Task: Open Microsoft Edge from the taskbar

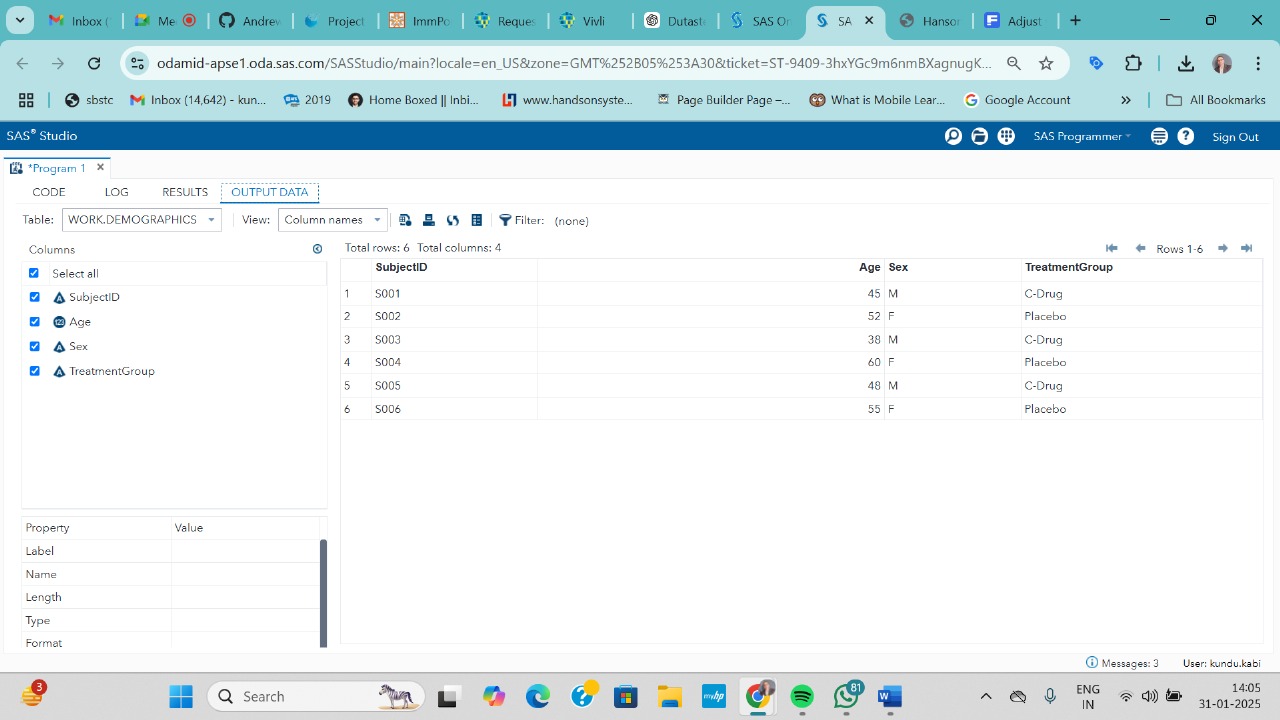Action: (x=538, y=696)
